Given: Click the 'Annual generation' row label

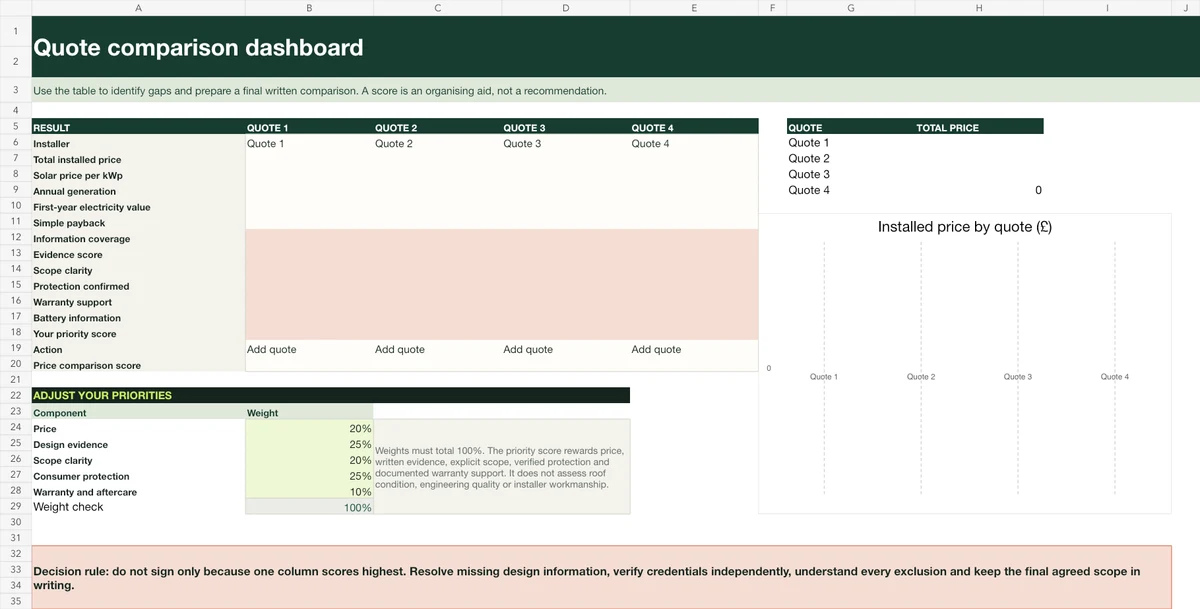Looking at the screenshot, I should point(74,192).
